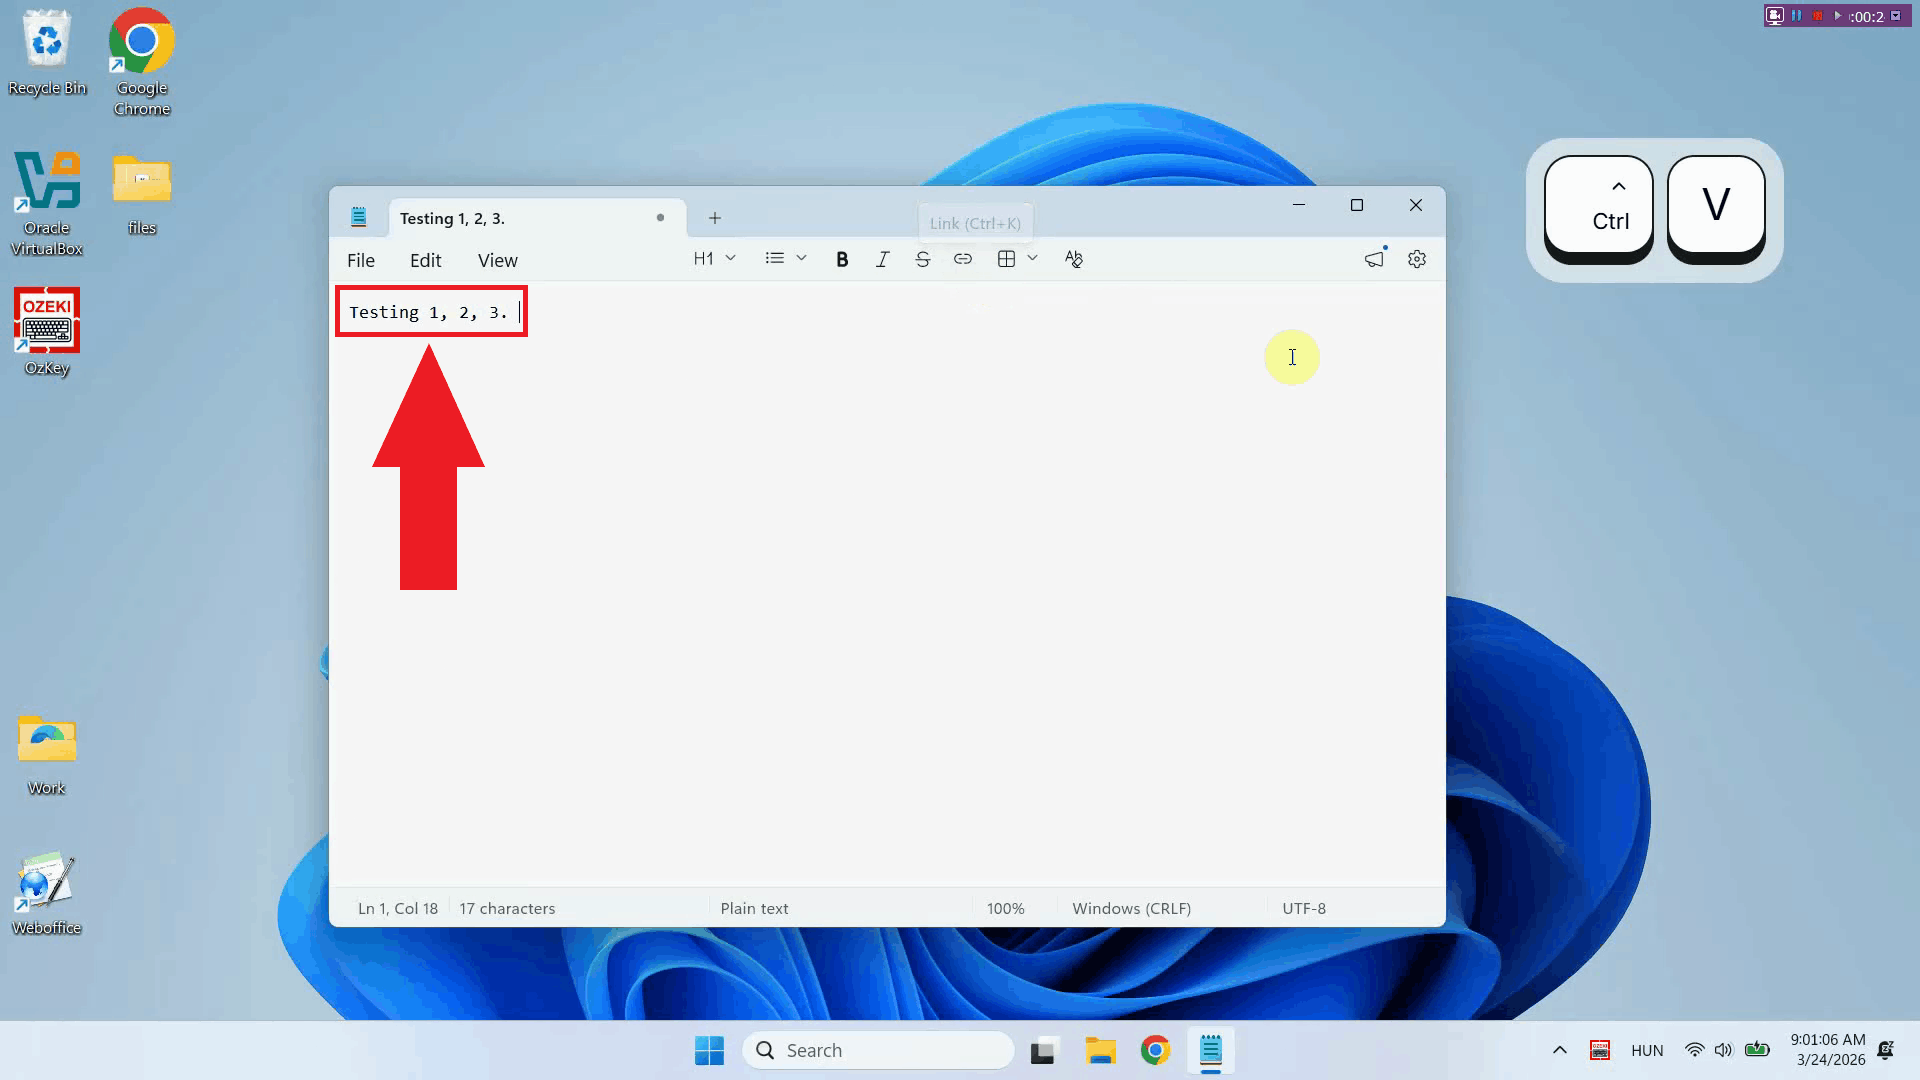1920x1080 pixels.
Task: Clear formatting with the Ab eraser icon
Action: (x=1074, y=259)
